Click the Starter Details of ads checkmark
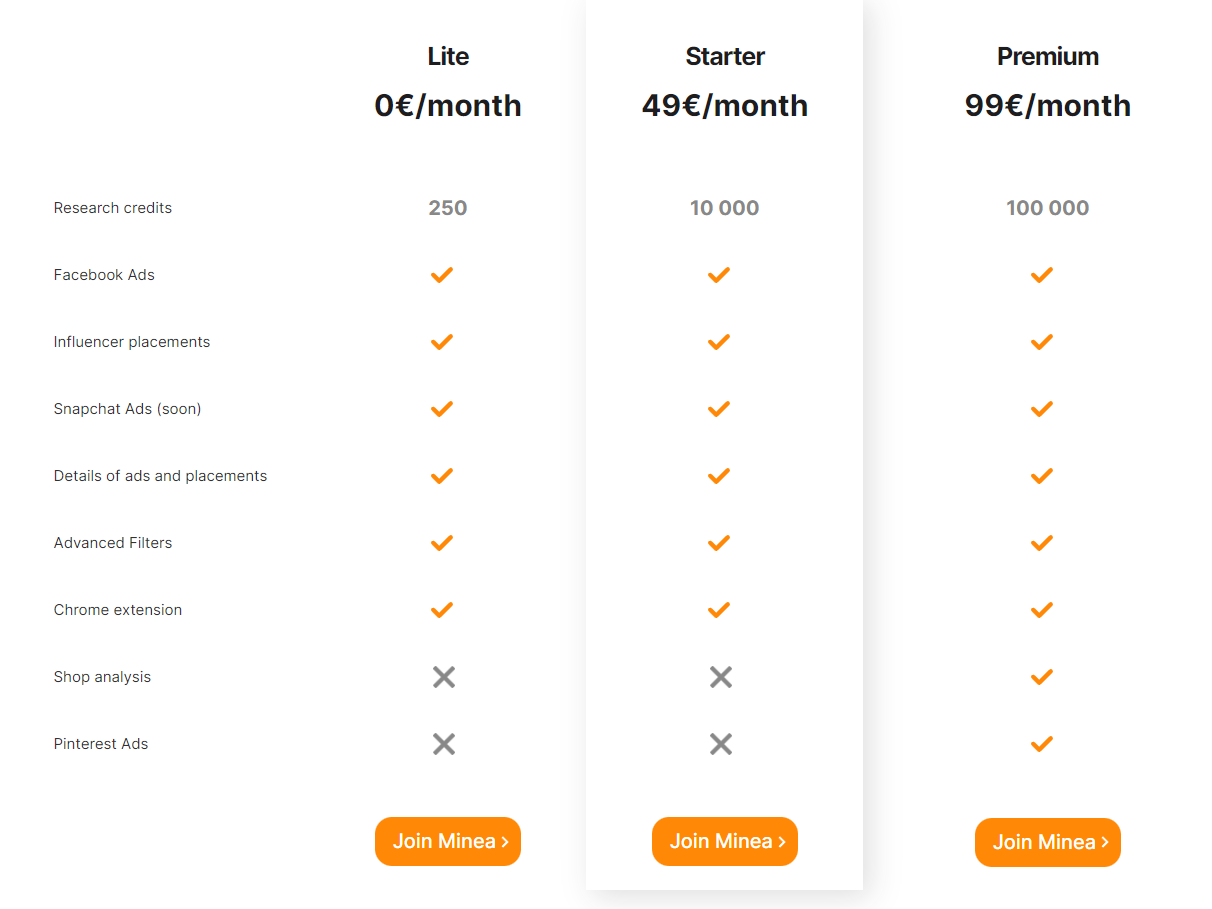 pos(719,476)
